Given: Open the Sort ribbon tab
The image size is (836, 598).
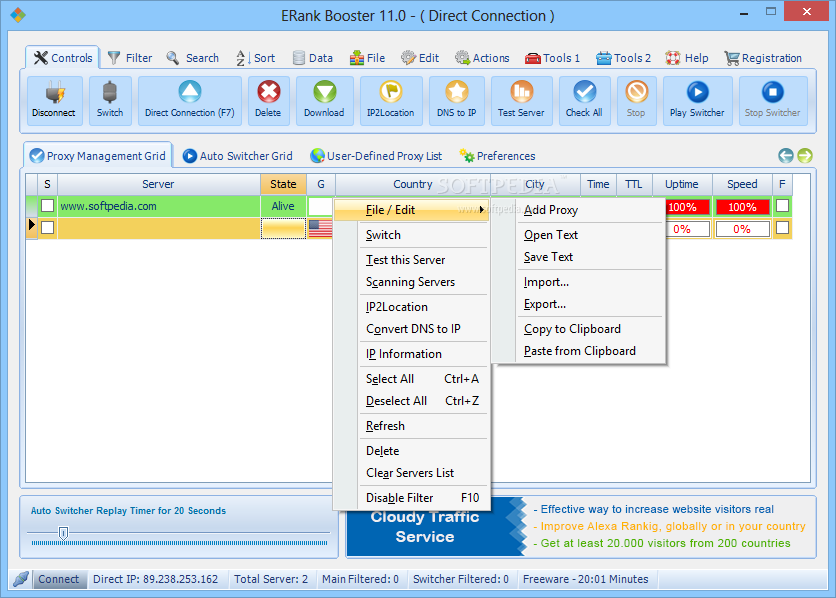Looking at the screenshot, I should coord(255,58).
